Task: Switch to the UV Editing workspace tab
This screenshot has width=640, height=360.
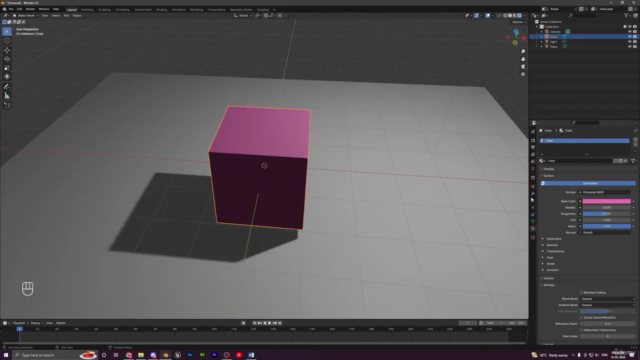Action: [x=122, y=9]
